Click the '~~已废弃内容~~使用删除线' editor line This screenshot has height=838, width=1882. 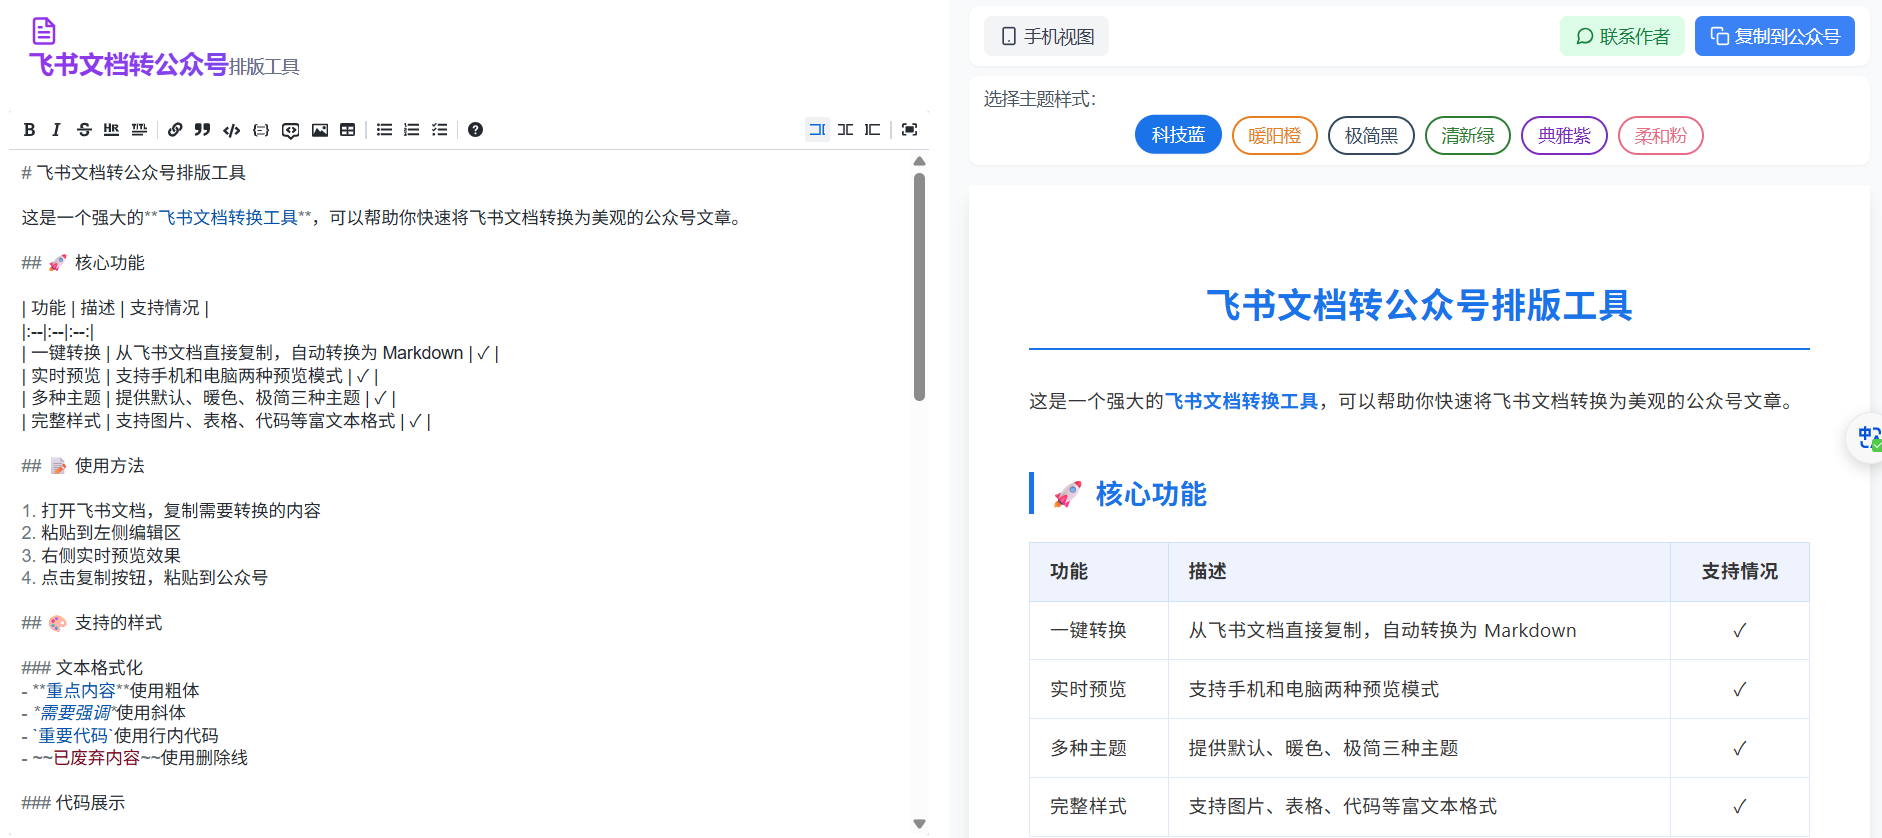click(x=135, y=758)
